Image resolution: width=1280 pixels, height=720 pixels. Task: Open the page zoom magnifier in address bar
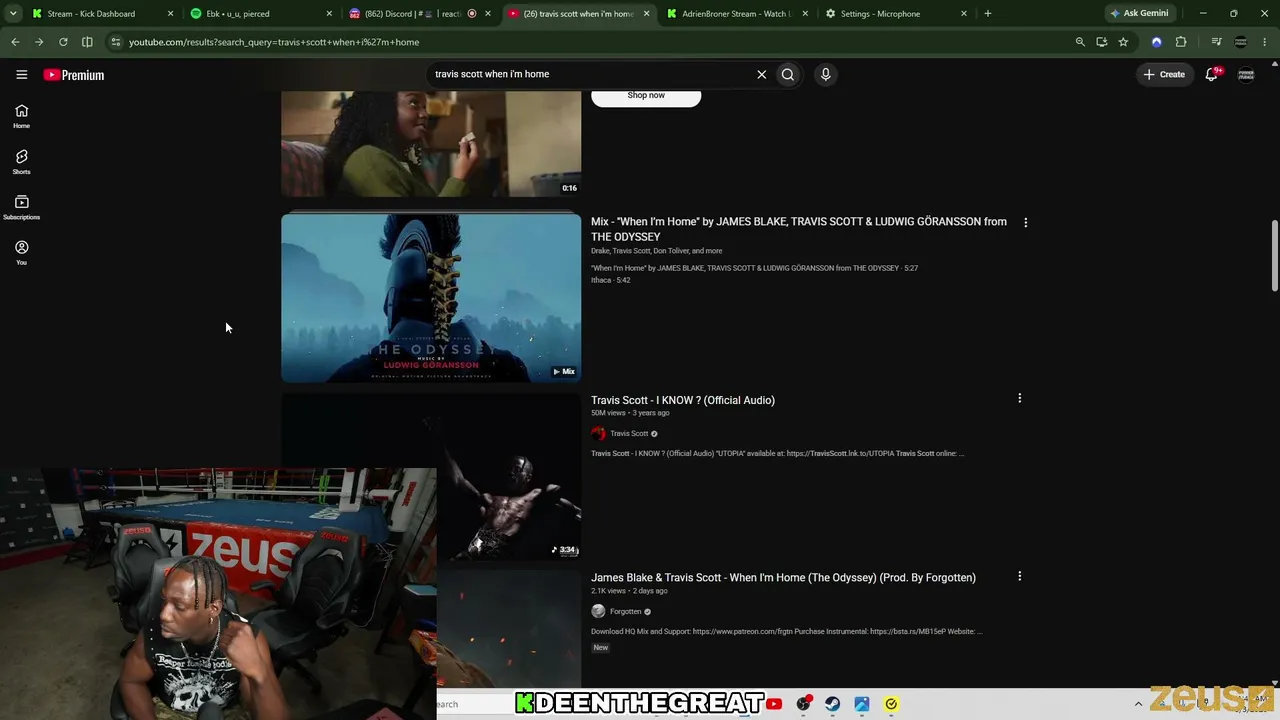[1080, 42]
